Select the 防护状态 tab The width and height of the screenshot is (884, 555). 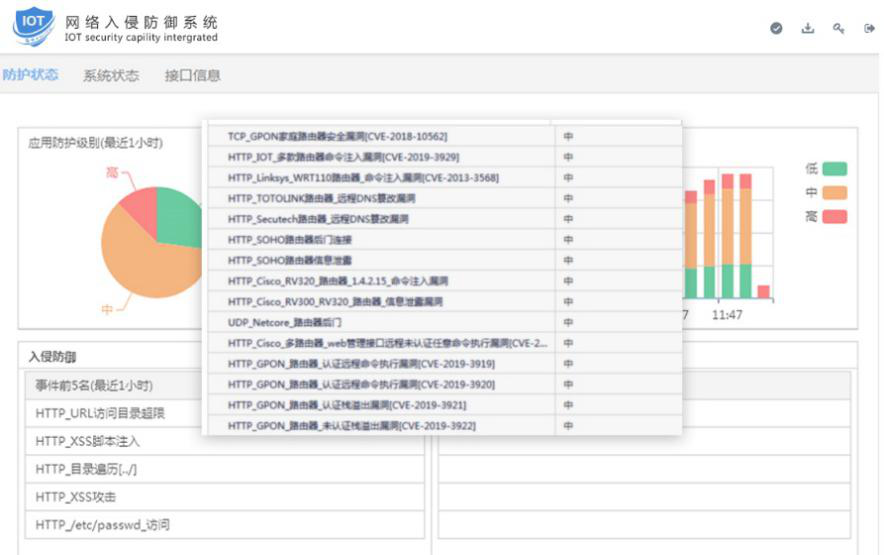click(x=29, y=75)
